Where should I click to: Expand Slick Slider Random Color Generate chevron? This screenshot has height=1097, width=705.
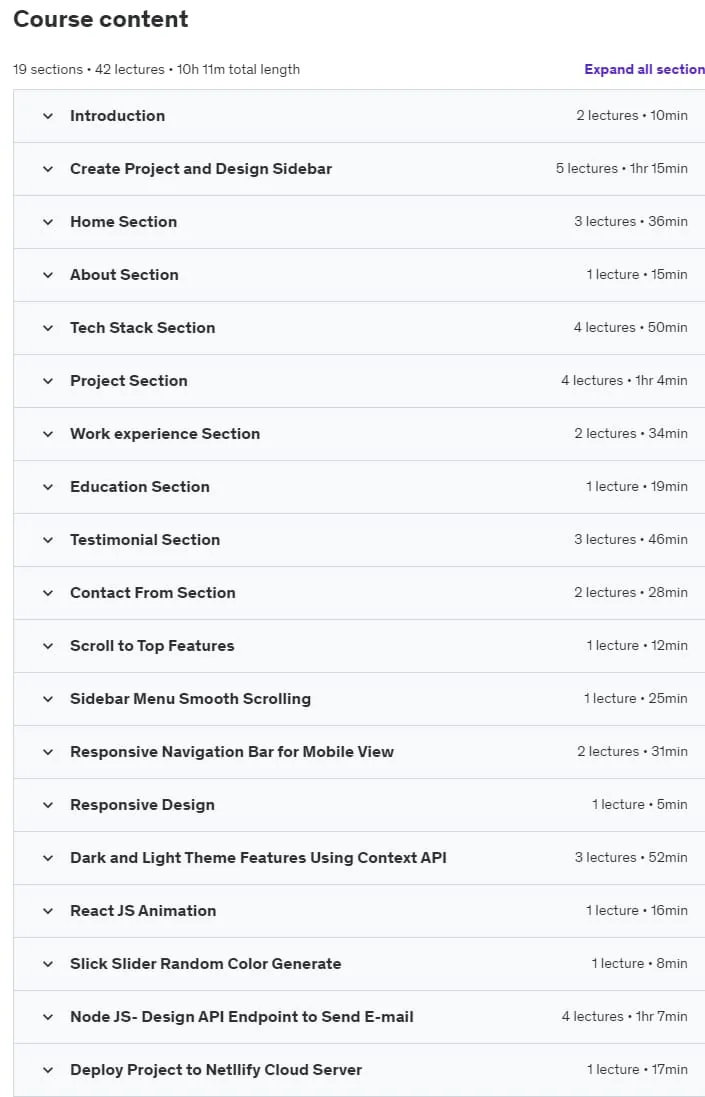tap(48, 964)
